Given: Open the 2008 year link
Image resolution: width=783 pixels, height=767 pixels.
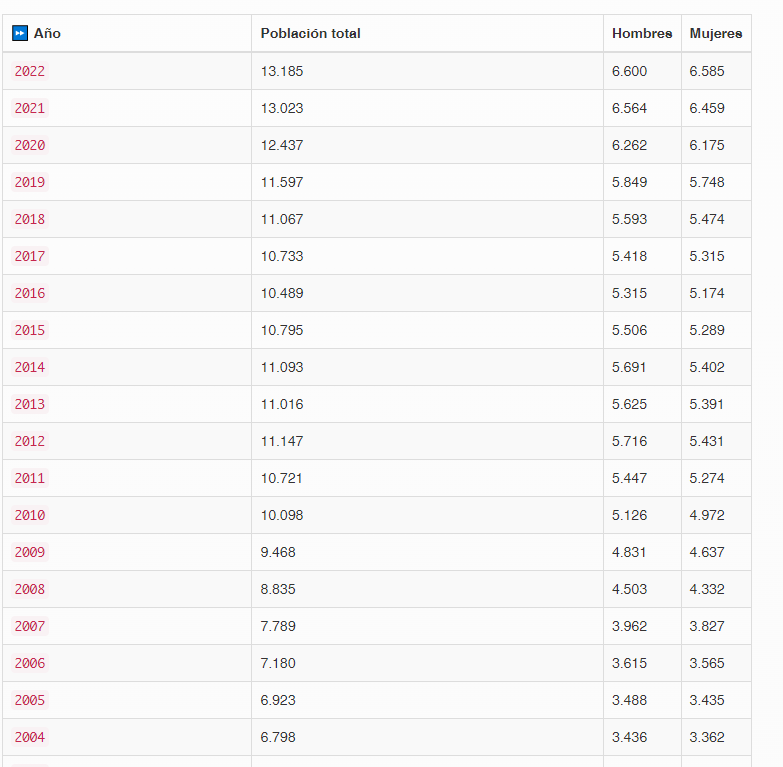Looking at the screenshot, I should [x=30, y=589].
